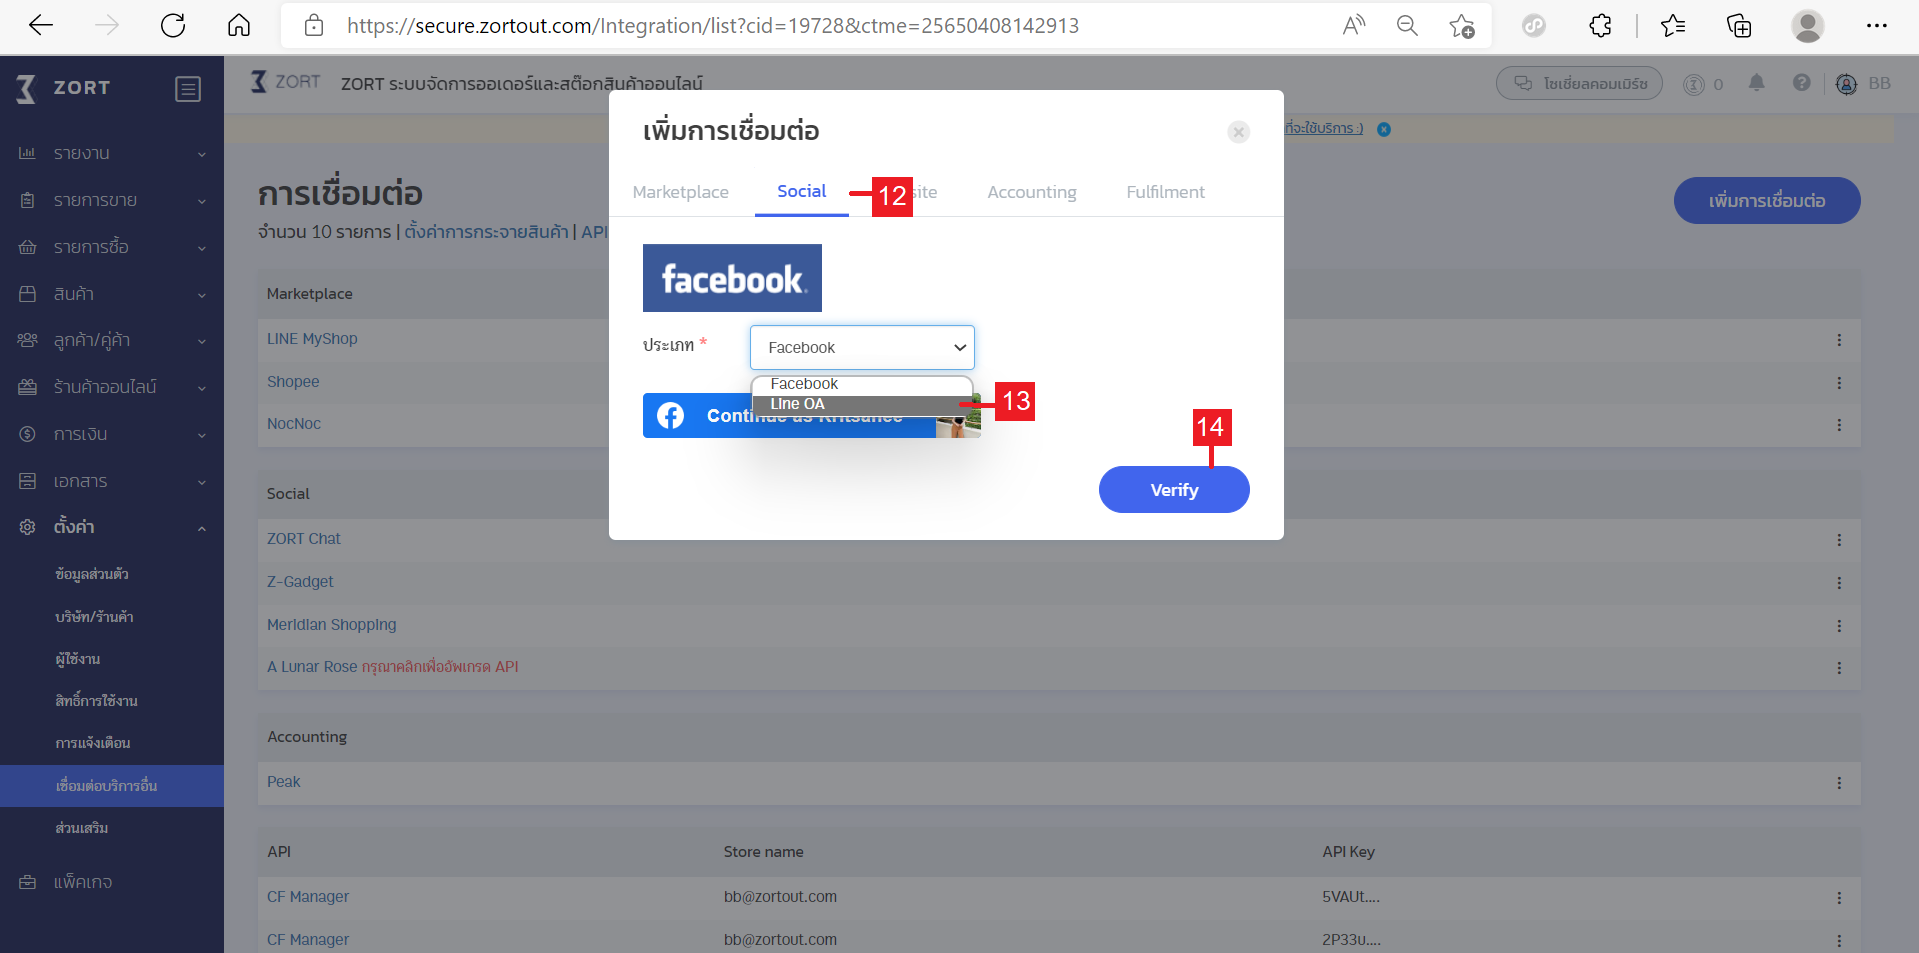Image resolution: width=1919 pixels, height=953 pixels.
Task: Click the Verify button
Action: pyautogui.click(x=1174, y=490)
